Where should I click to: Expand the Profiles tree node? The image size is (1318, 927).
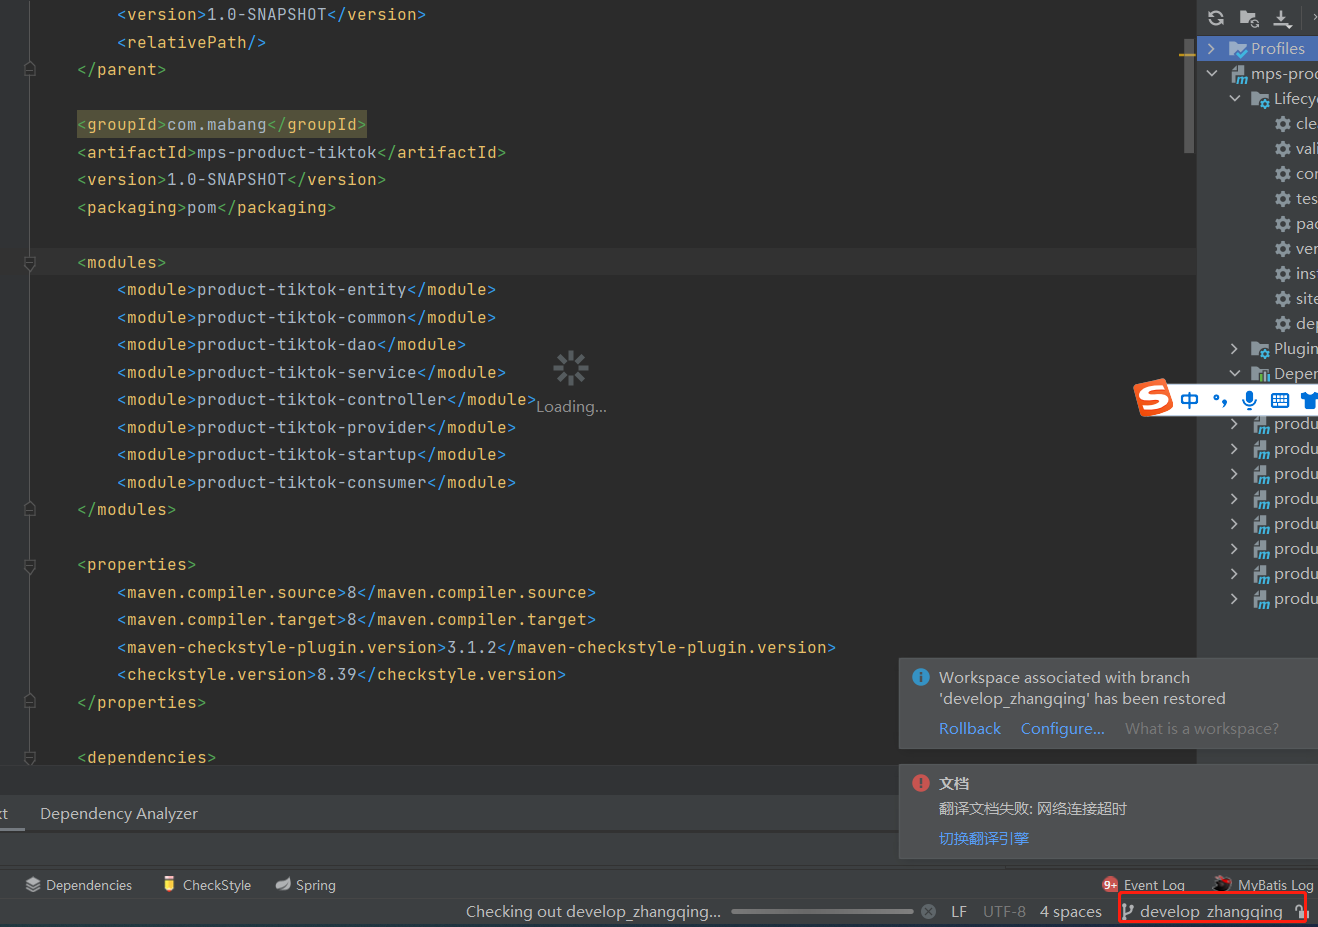(x=1211, y=49)
